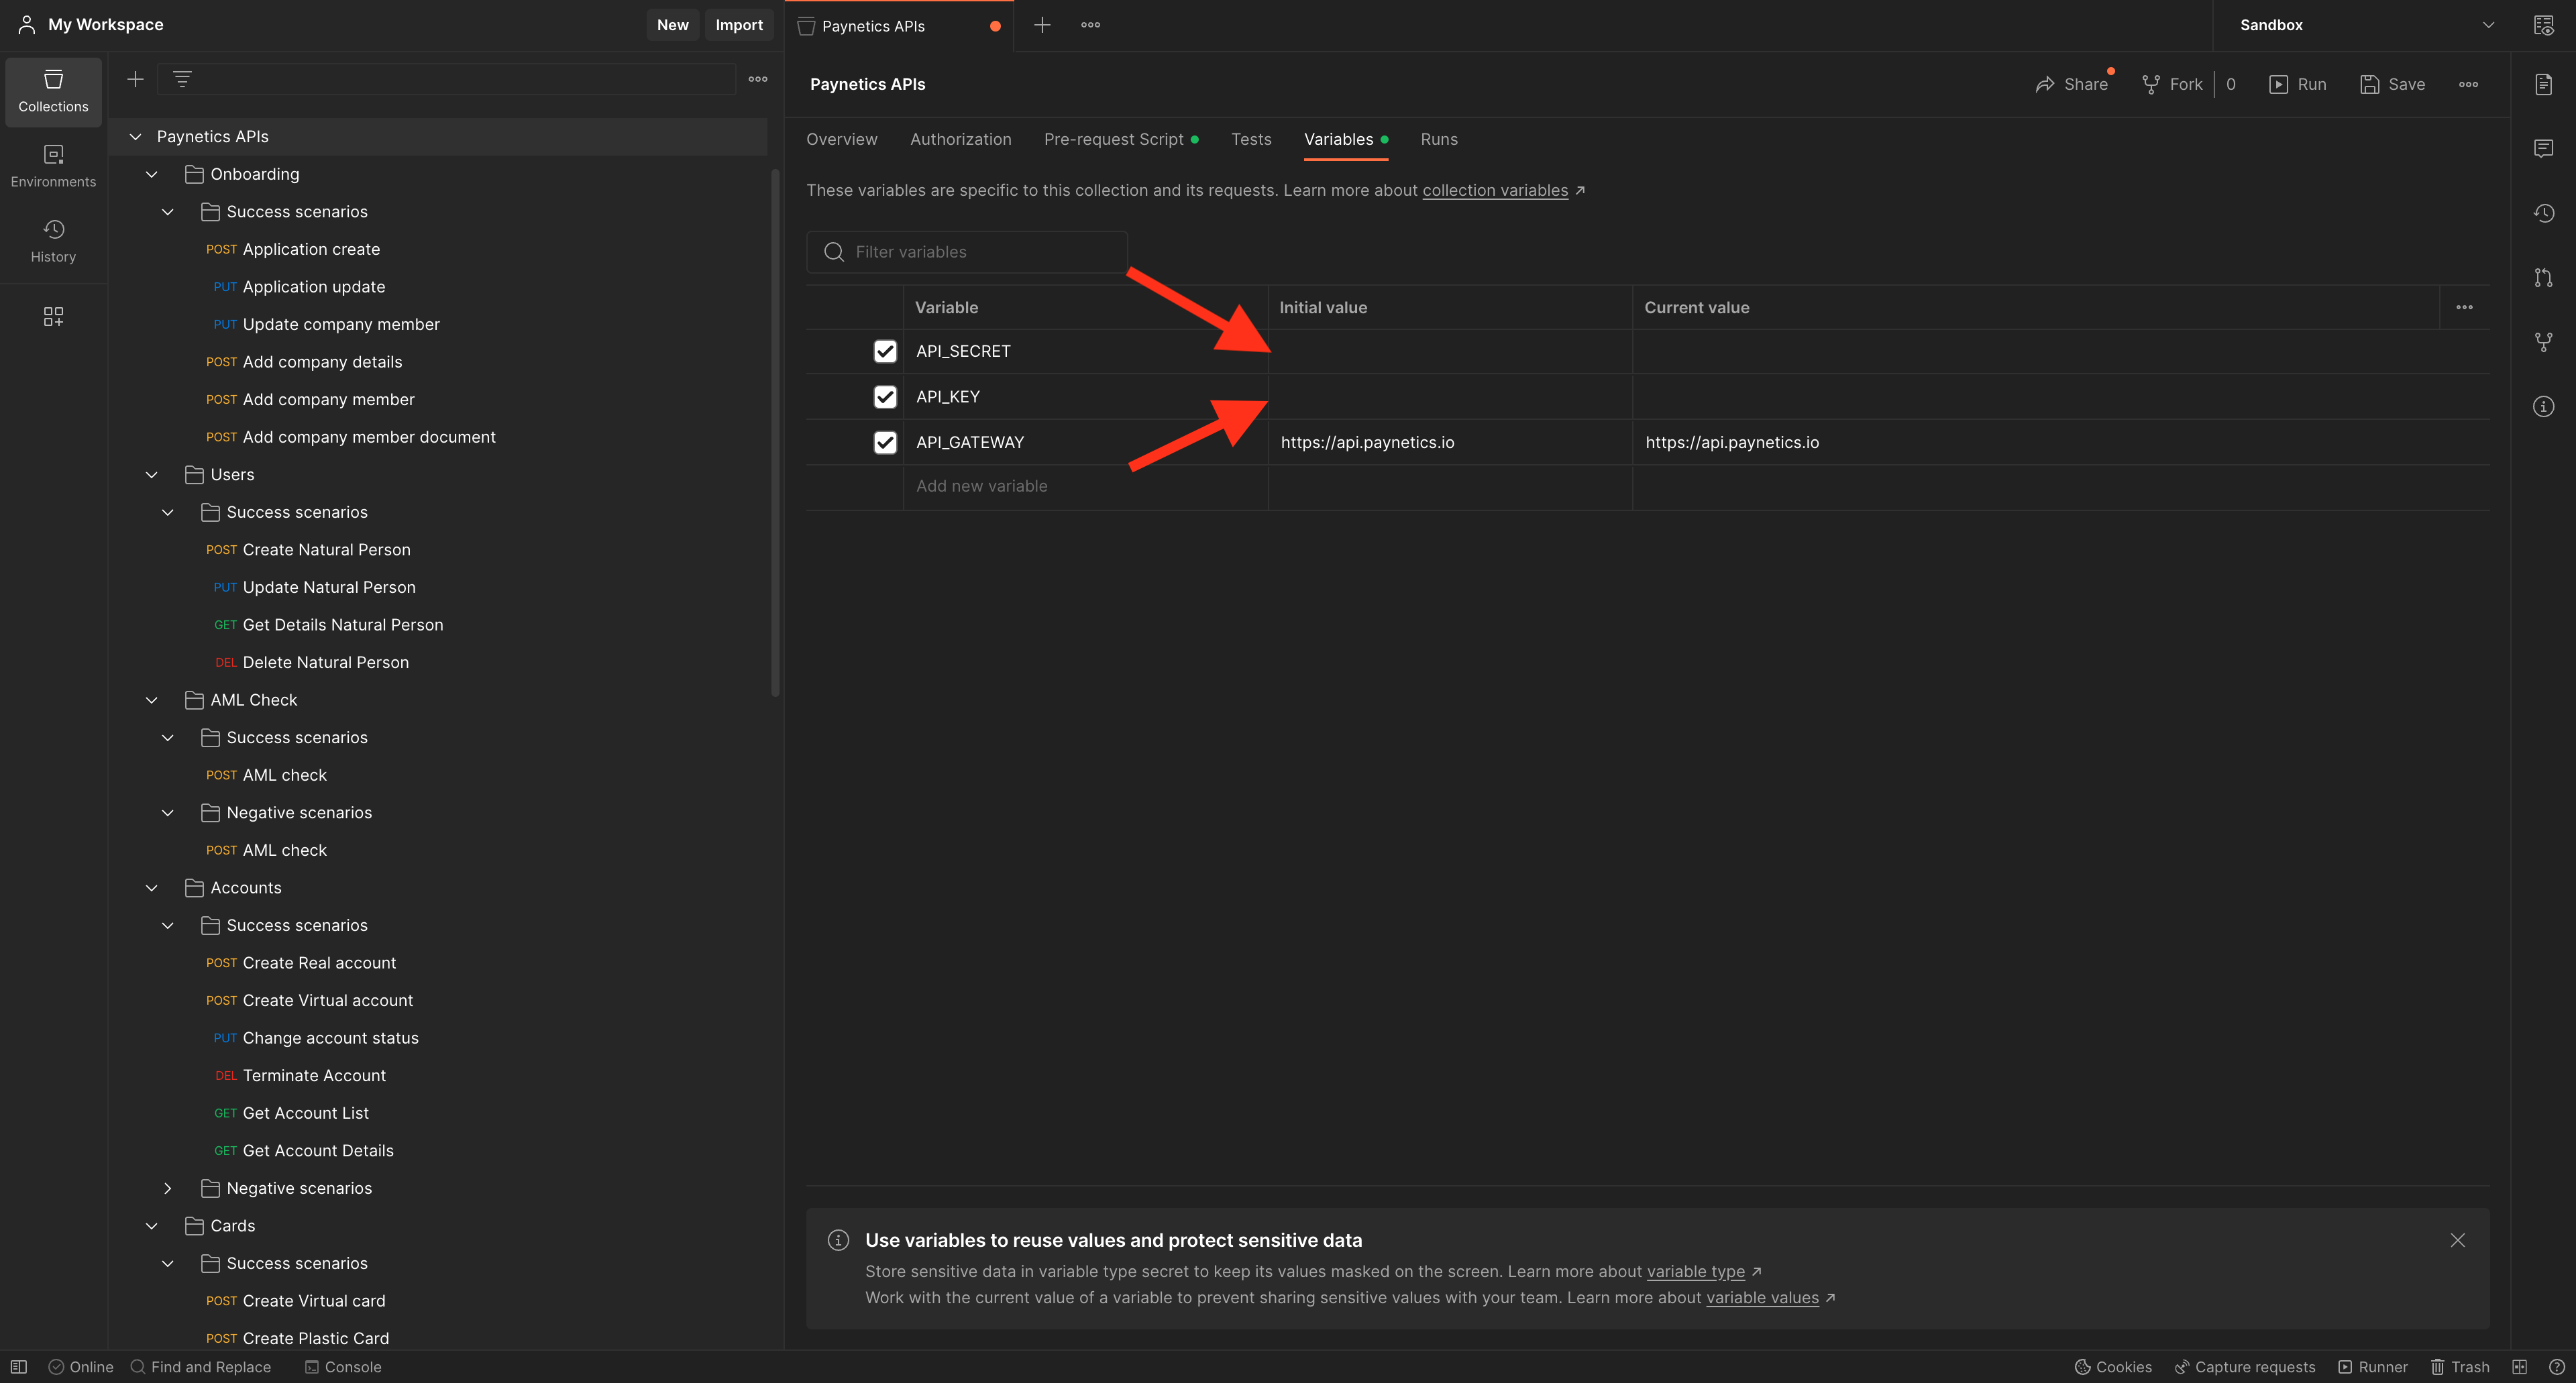Screen dimensions: 2576x1383
Task: Open the collection variables link
Action: (1494, 190)
